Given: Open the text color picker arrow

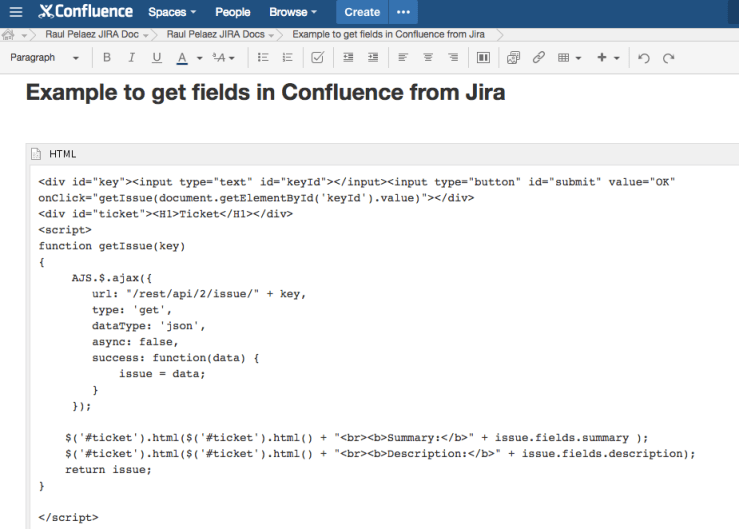Looking at the screenshot, I should tap(200, 58).
